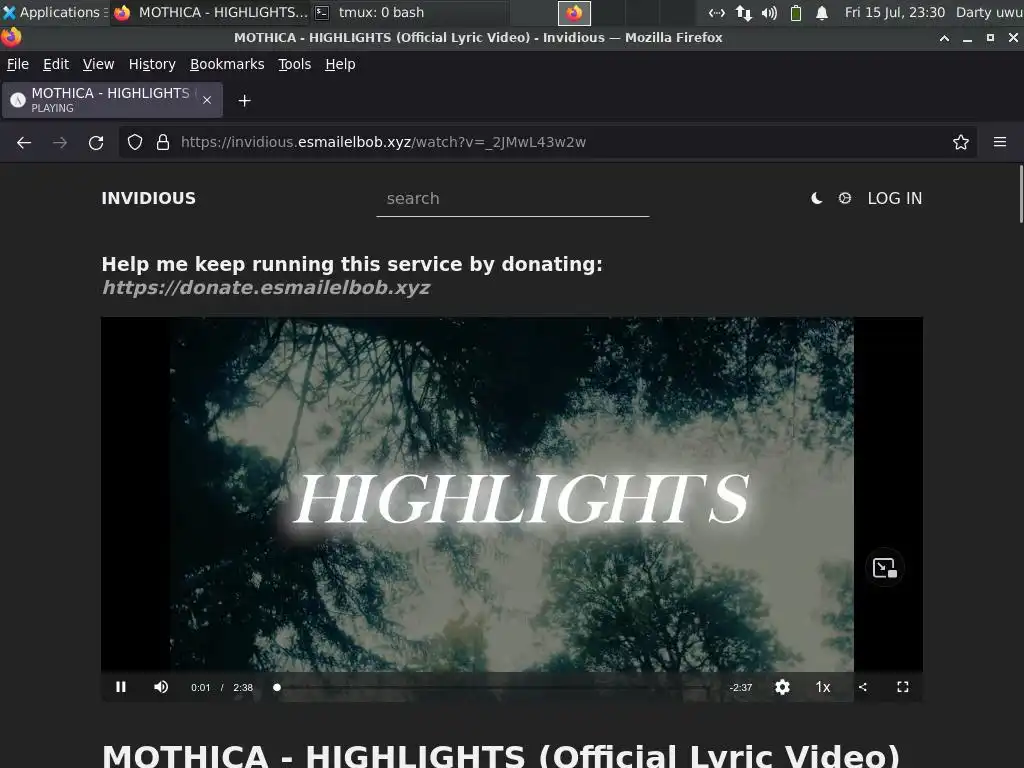The image size is (1024, 768).
Task: Select the MOTHICA - HIGHLIGHTS browser tab
Action: (112, 100)
